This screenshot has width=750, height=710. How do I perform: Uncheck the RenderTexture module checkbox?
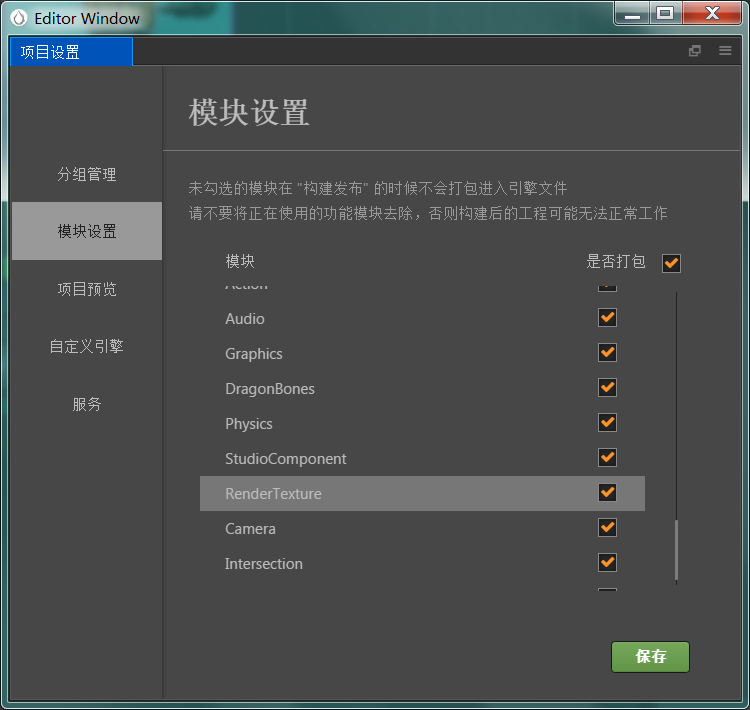coord(607,492)
